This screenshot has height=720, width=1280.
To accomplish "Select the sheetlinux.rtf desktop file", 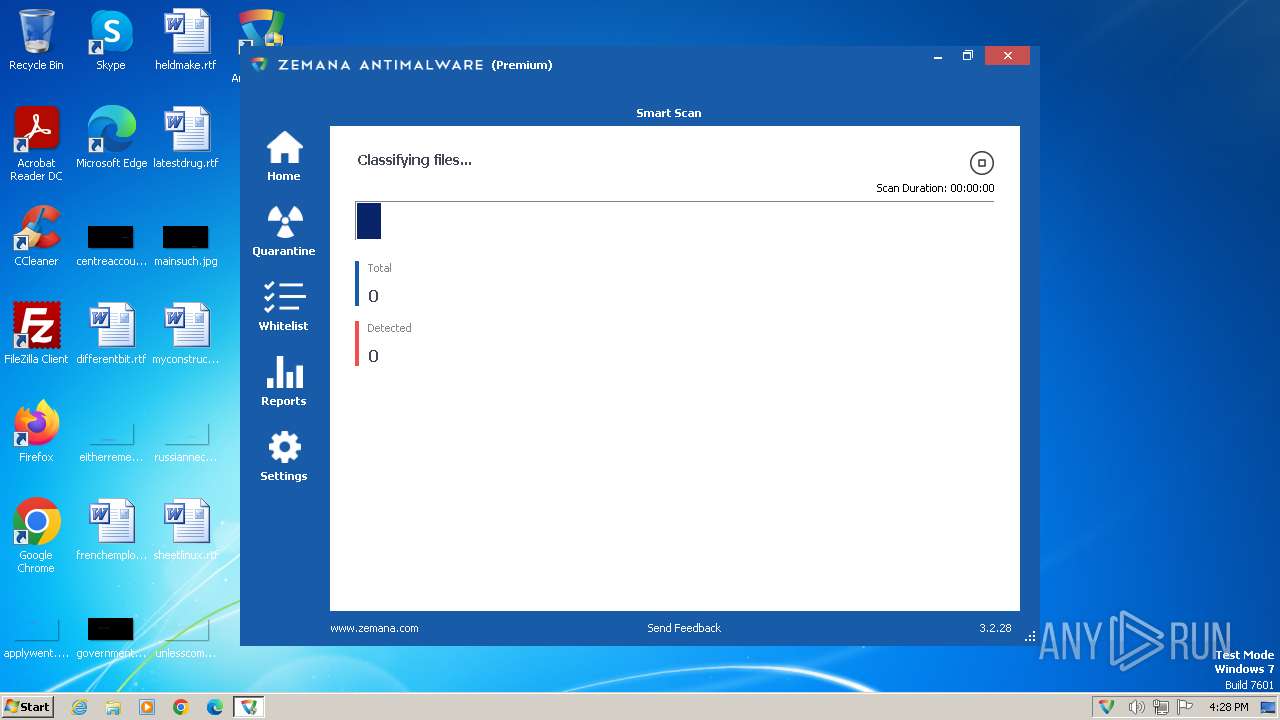I will (x=186, y=530).
